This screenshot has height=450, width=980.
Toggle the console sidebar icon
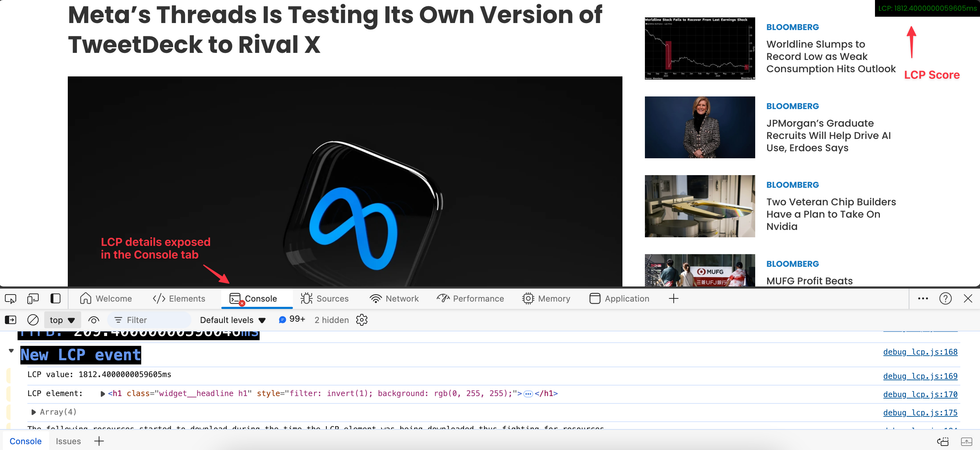click(11, 320)
